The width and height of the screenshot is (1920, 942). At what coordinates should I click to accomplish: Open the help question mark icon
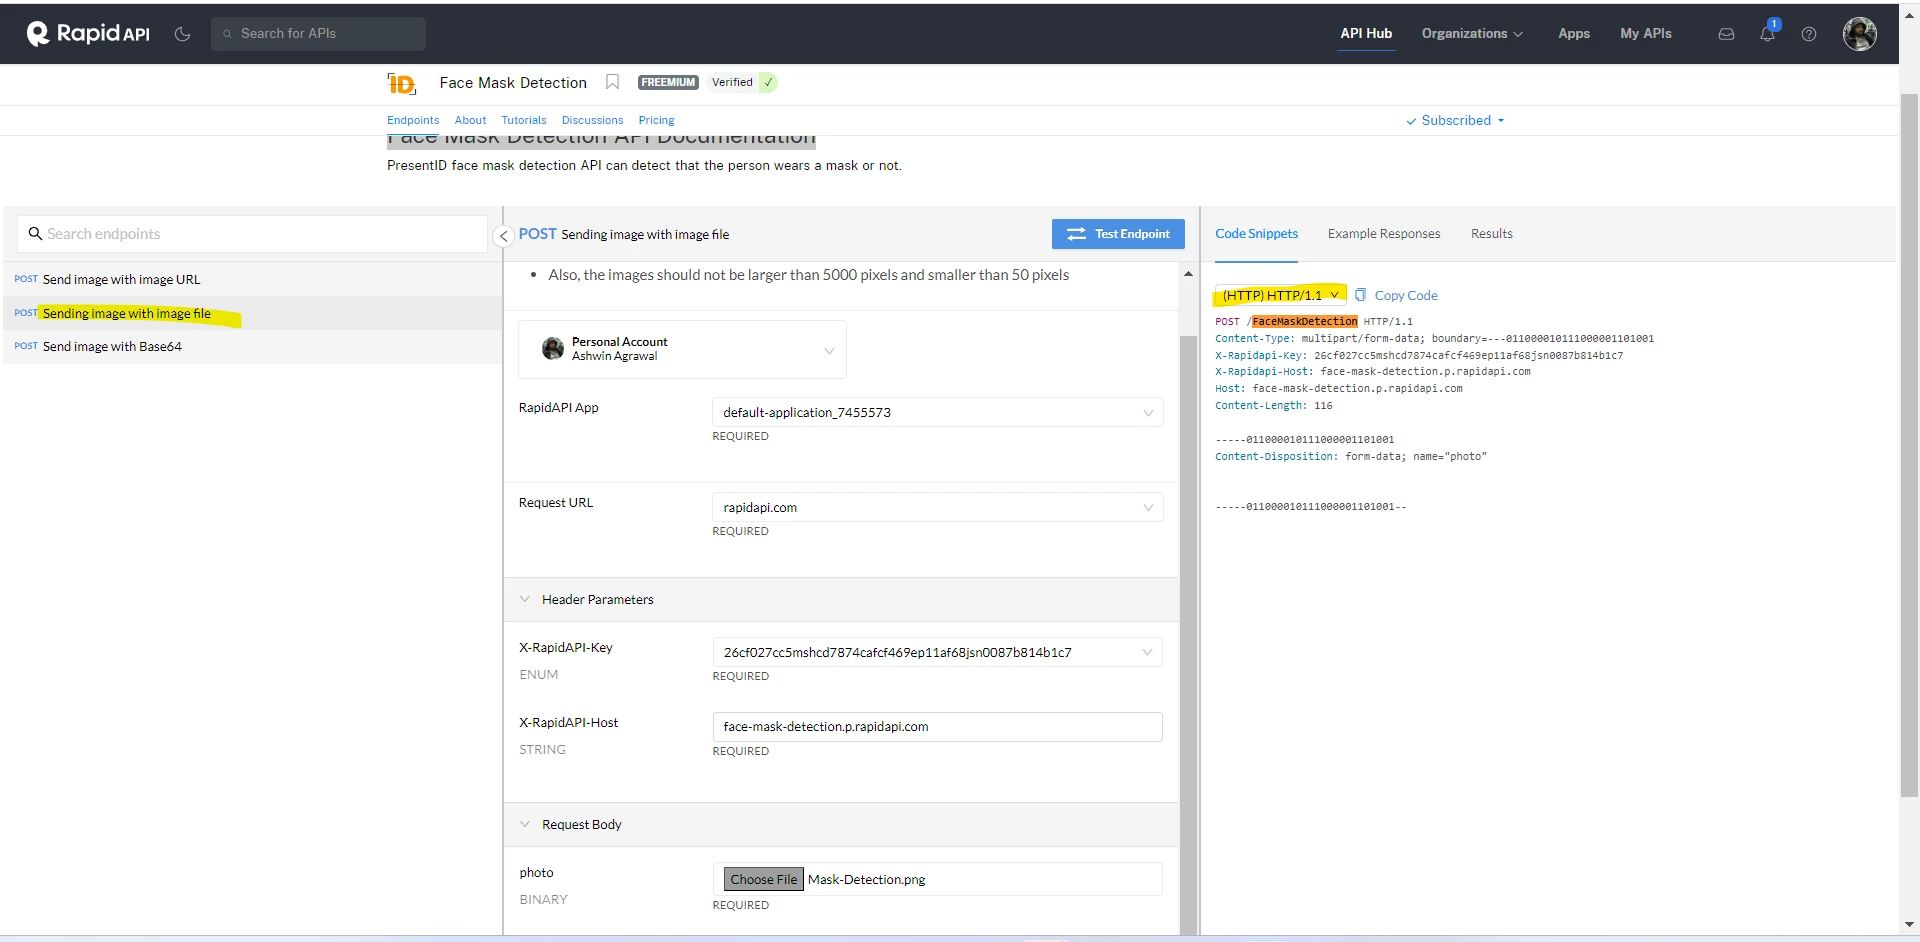(x=1809, y=34)
